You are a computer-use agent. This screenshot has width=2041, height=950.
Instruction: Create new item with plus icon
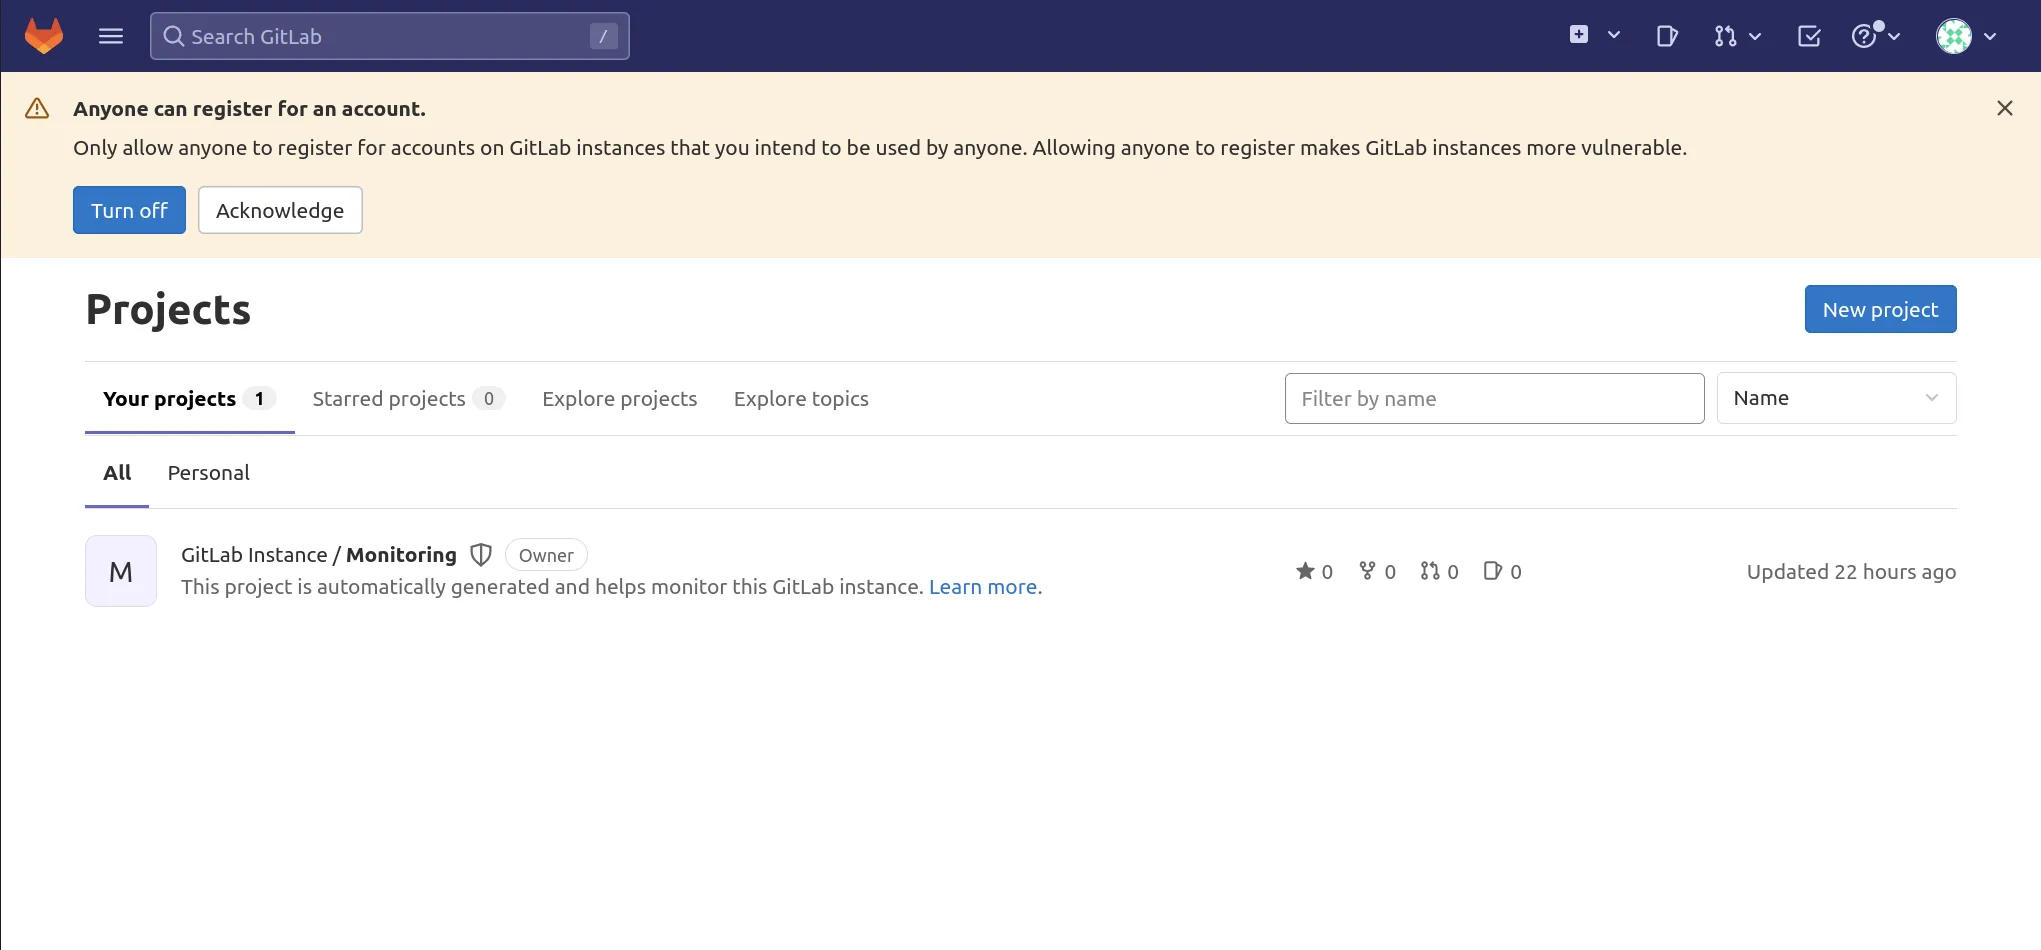[1578, 33]
